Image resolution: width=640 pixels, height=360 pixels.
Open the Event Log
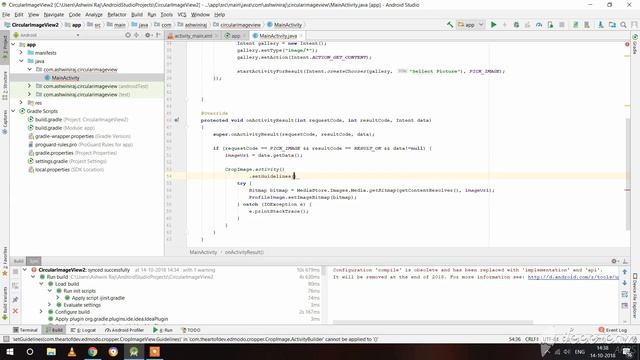tap(613, 330)
